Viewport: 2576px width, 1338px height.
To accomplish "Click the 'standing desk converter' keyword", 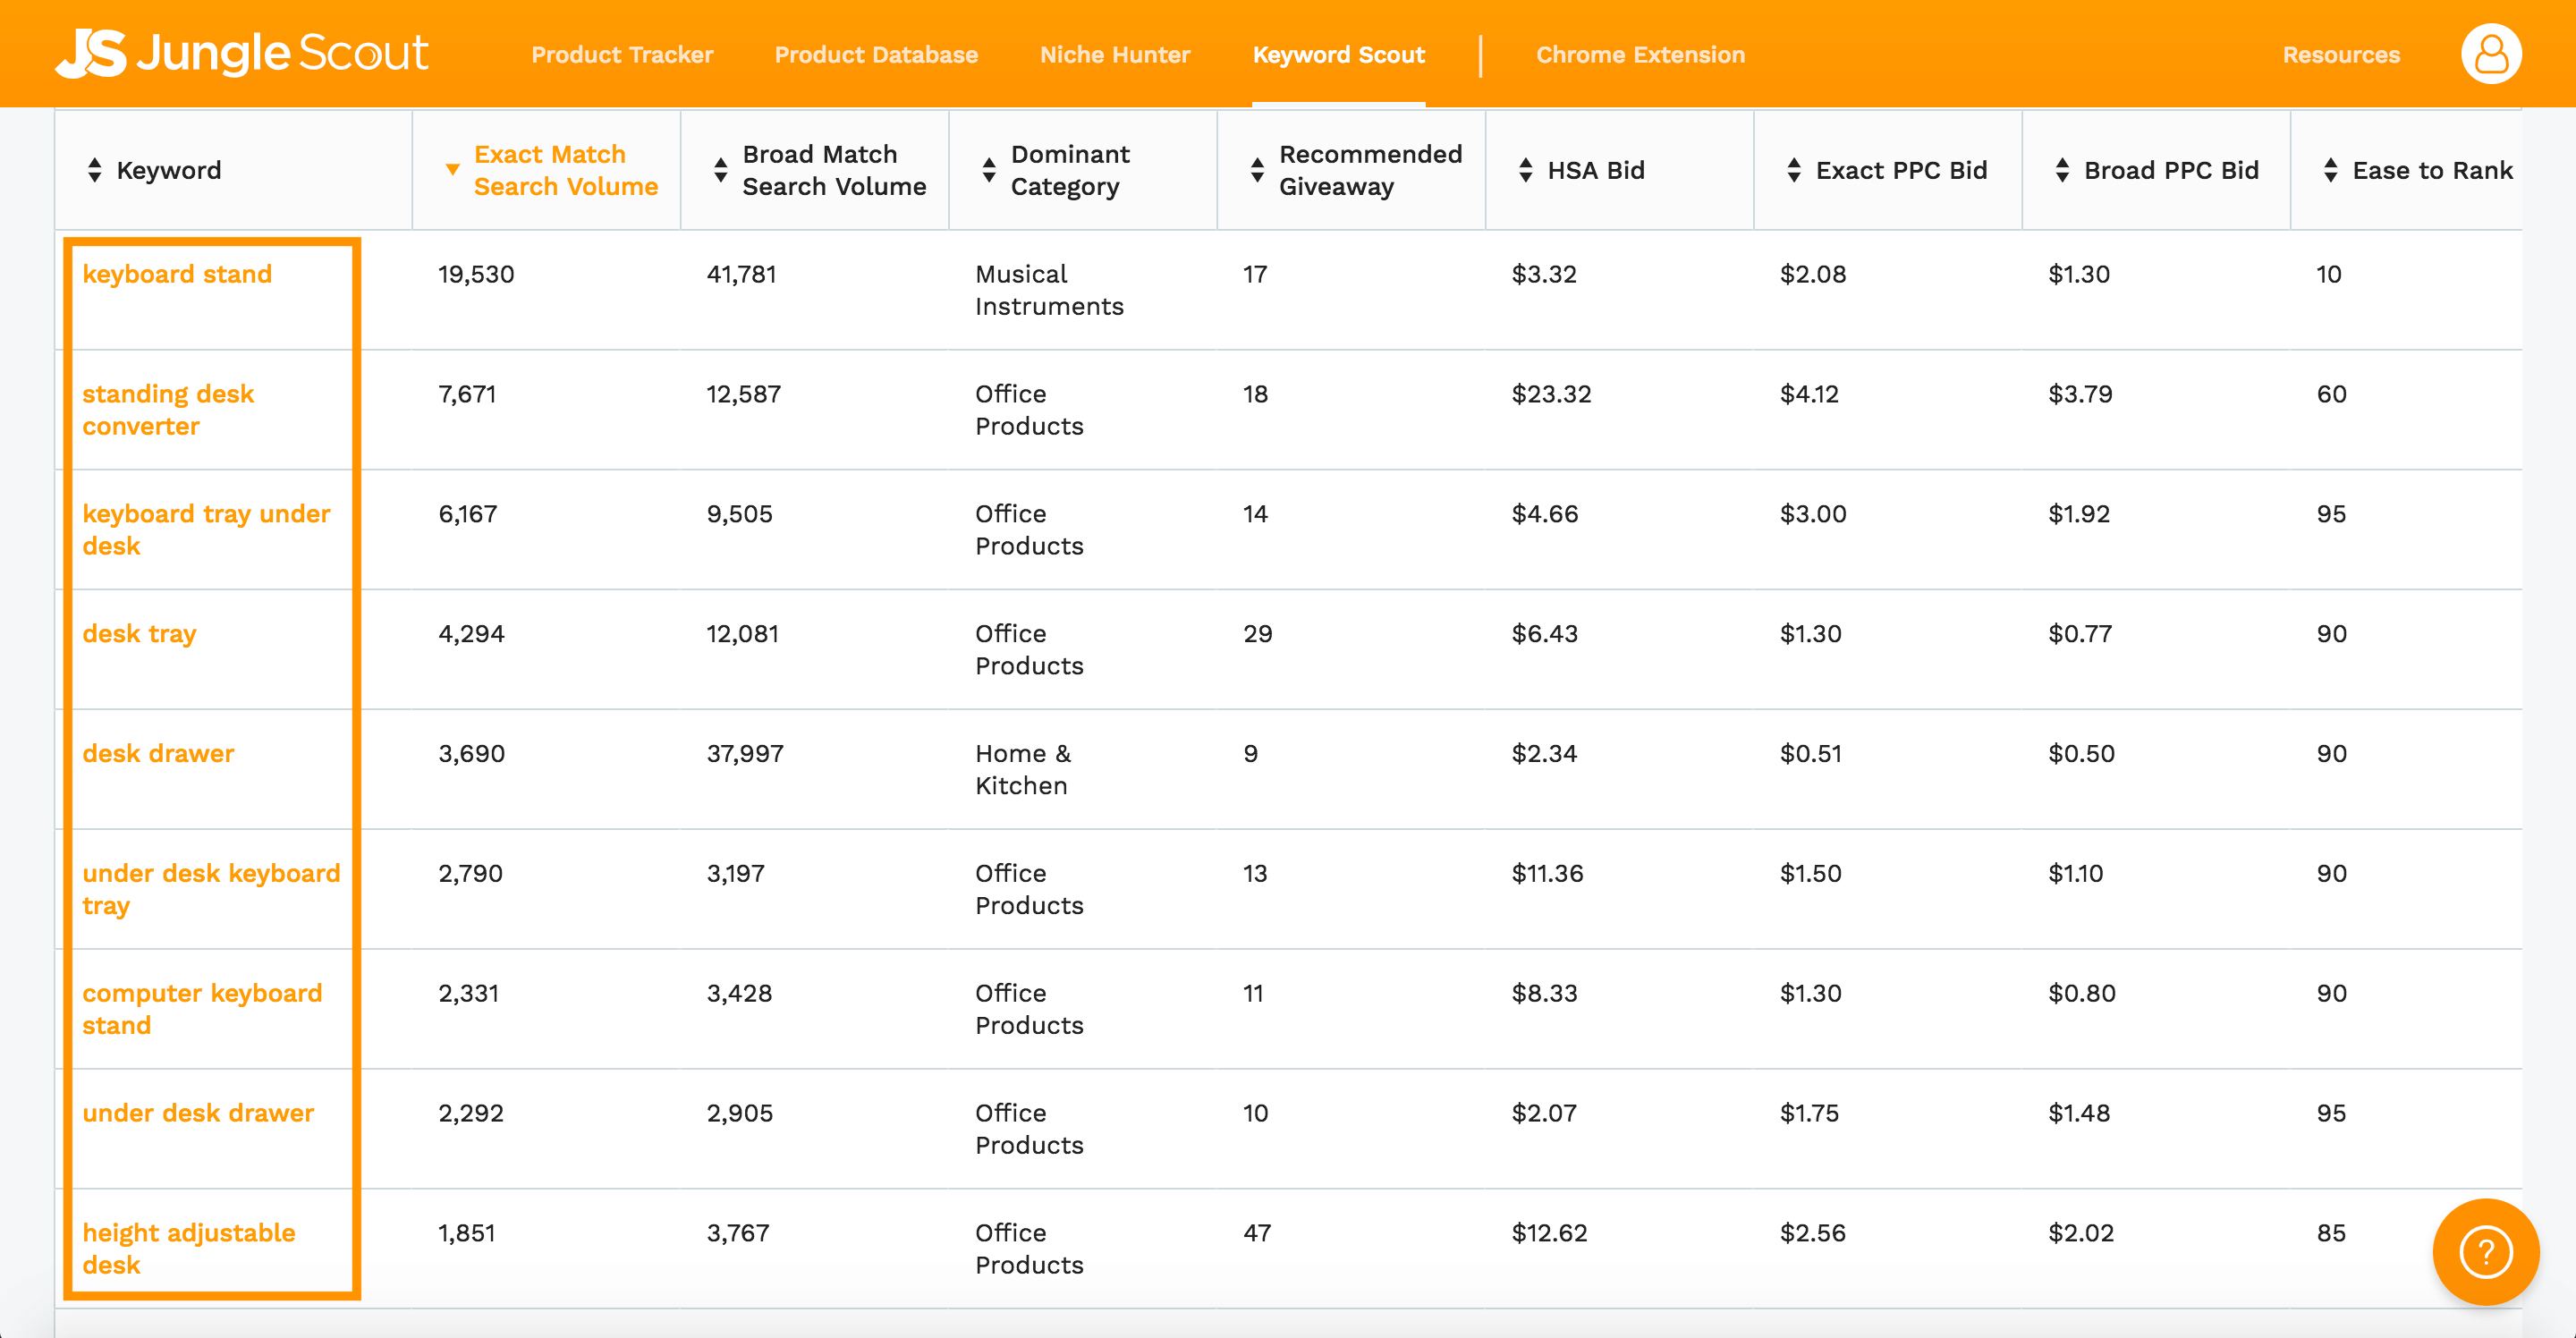I will coord(168,410).
